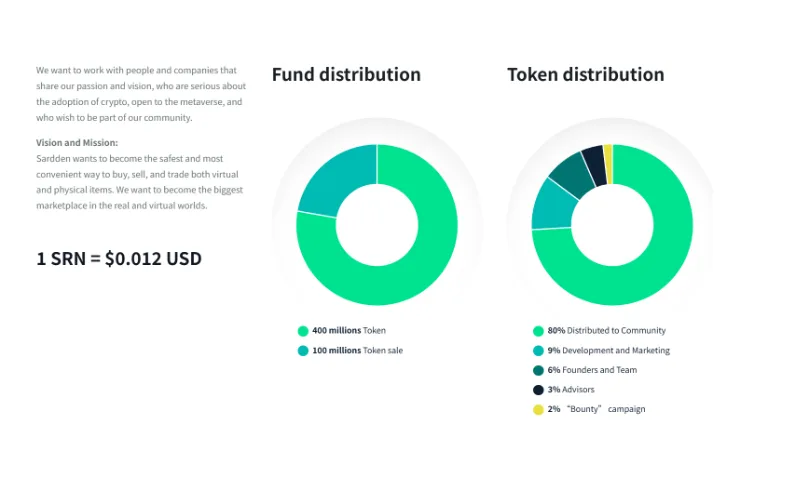Click the yellow Bounty slice in Token chart
Image resolution: width=791 pixels, height=488 pixels.
[608, 150]
